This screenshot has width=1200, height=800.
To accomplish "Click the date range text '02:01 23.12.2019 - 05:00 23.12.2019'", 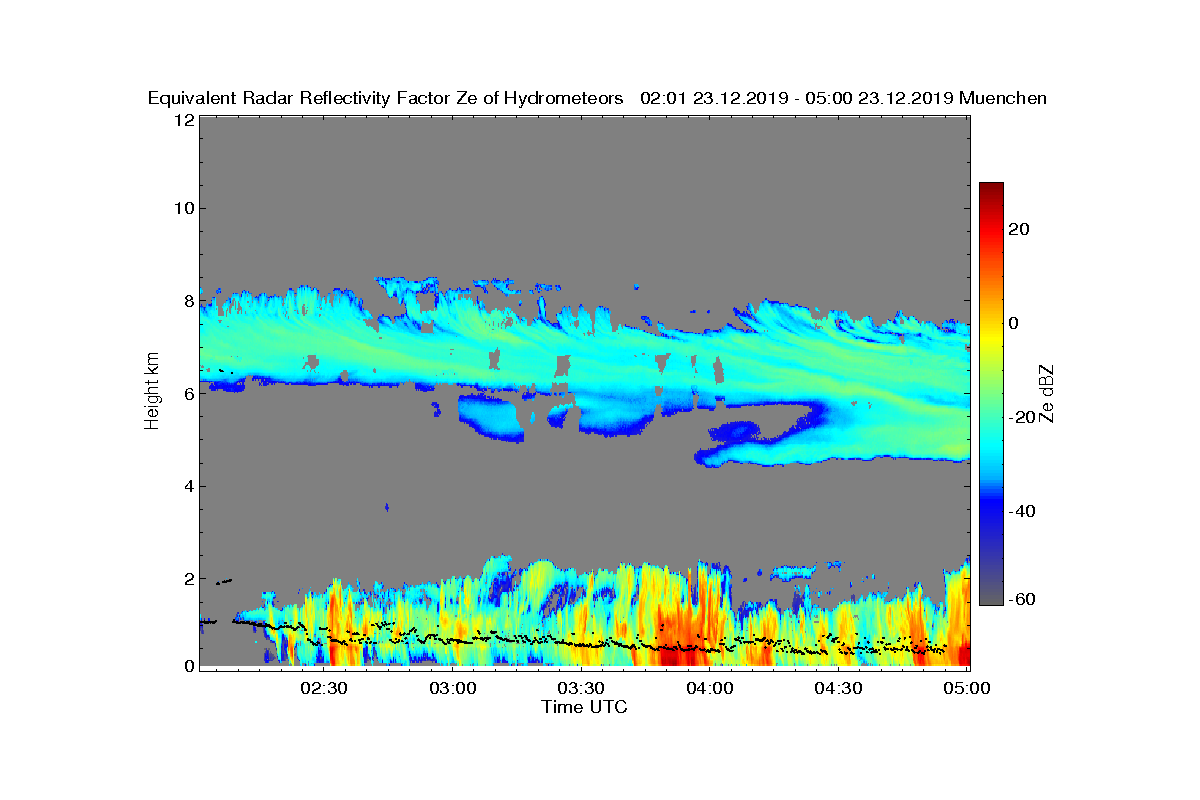I will click(x=797, y=98).
